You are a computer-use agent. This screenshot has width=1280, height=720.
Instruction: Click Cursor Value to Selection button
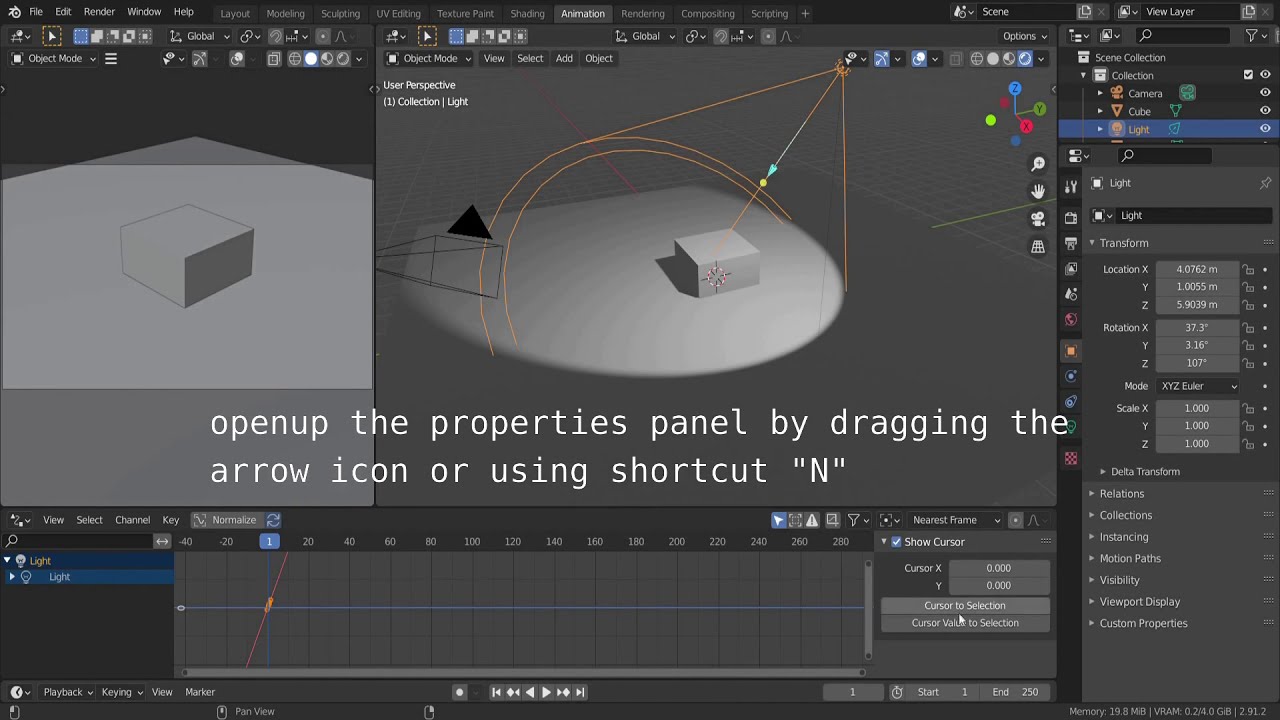965,623
